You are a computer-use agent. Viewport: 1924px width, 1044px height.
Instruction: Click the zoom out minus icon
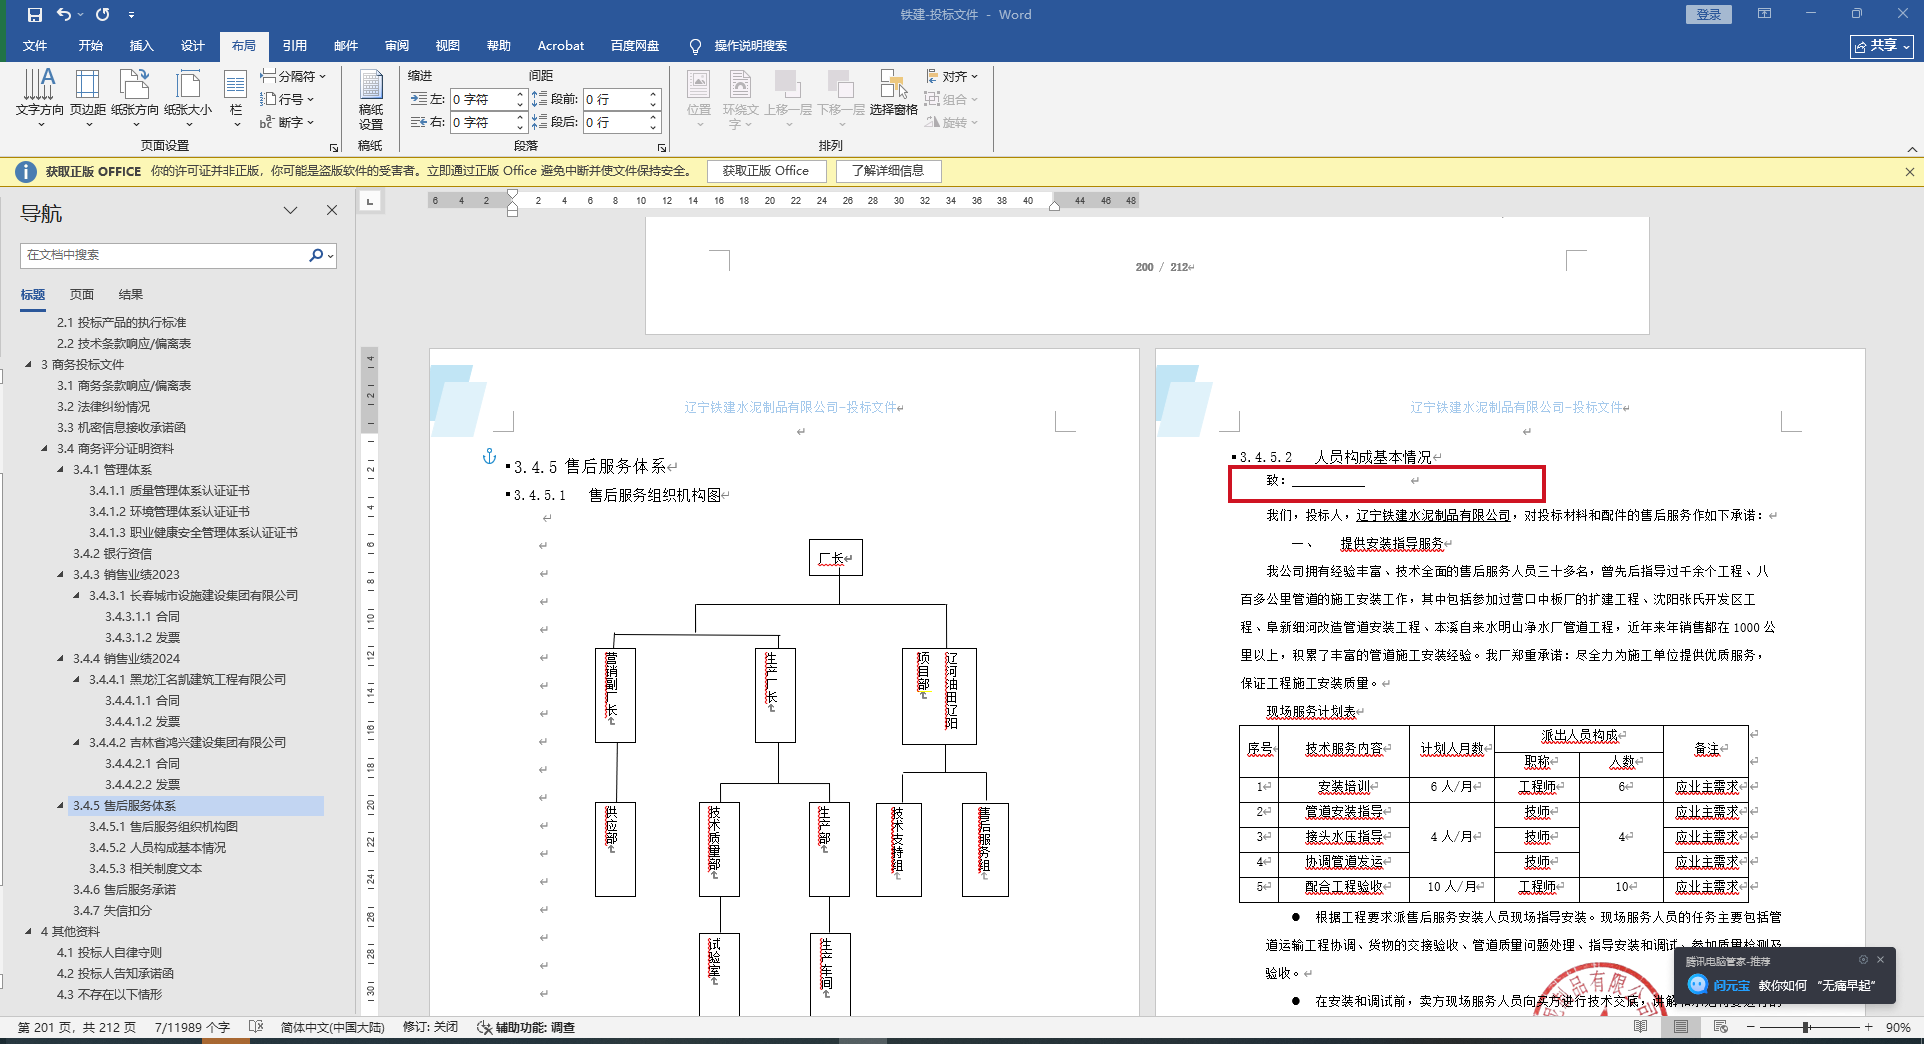pos(1751,1027)
